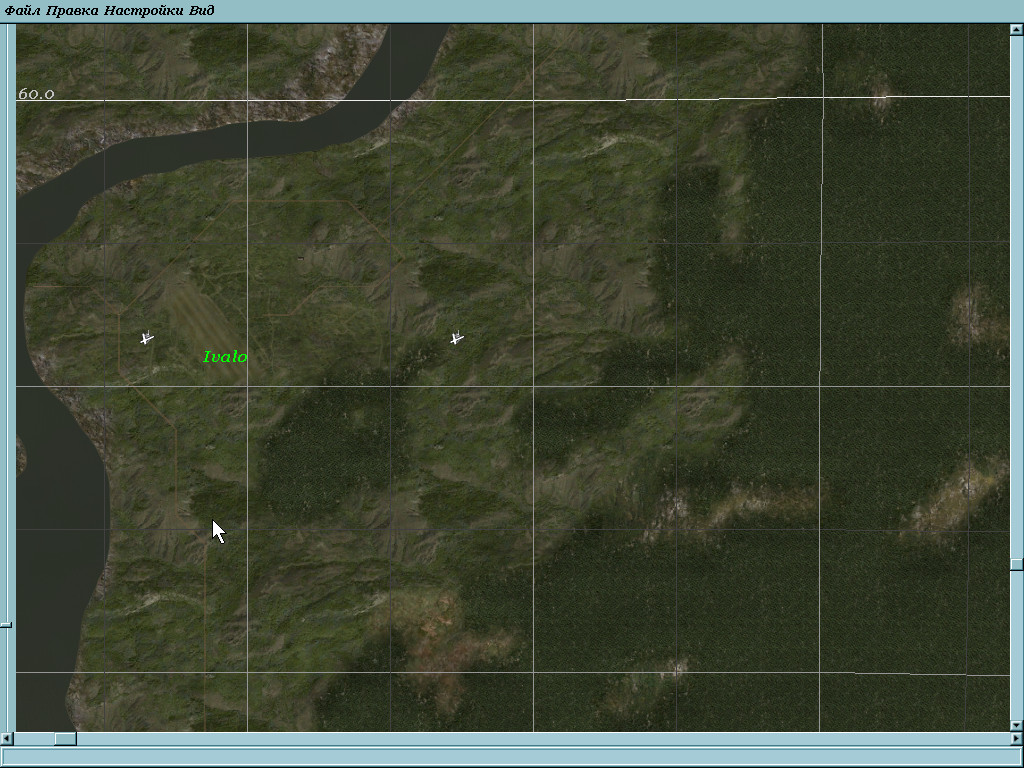Select the airplane marker east of Ivalo
The width and height of the screenshot is (1024, 768).
tap(457, 338)
